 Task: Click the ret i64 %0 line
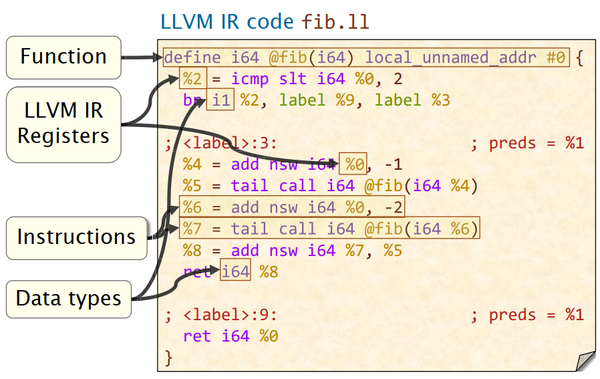point(231,336)
